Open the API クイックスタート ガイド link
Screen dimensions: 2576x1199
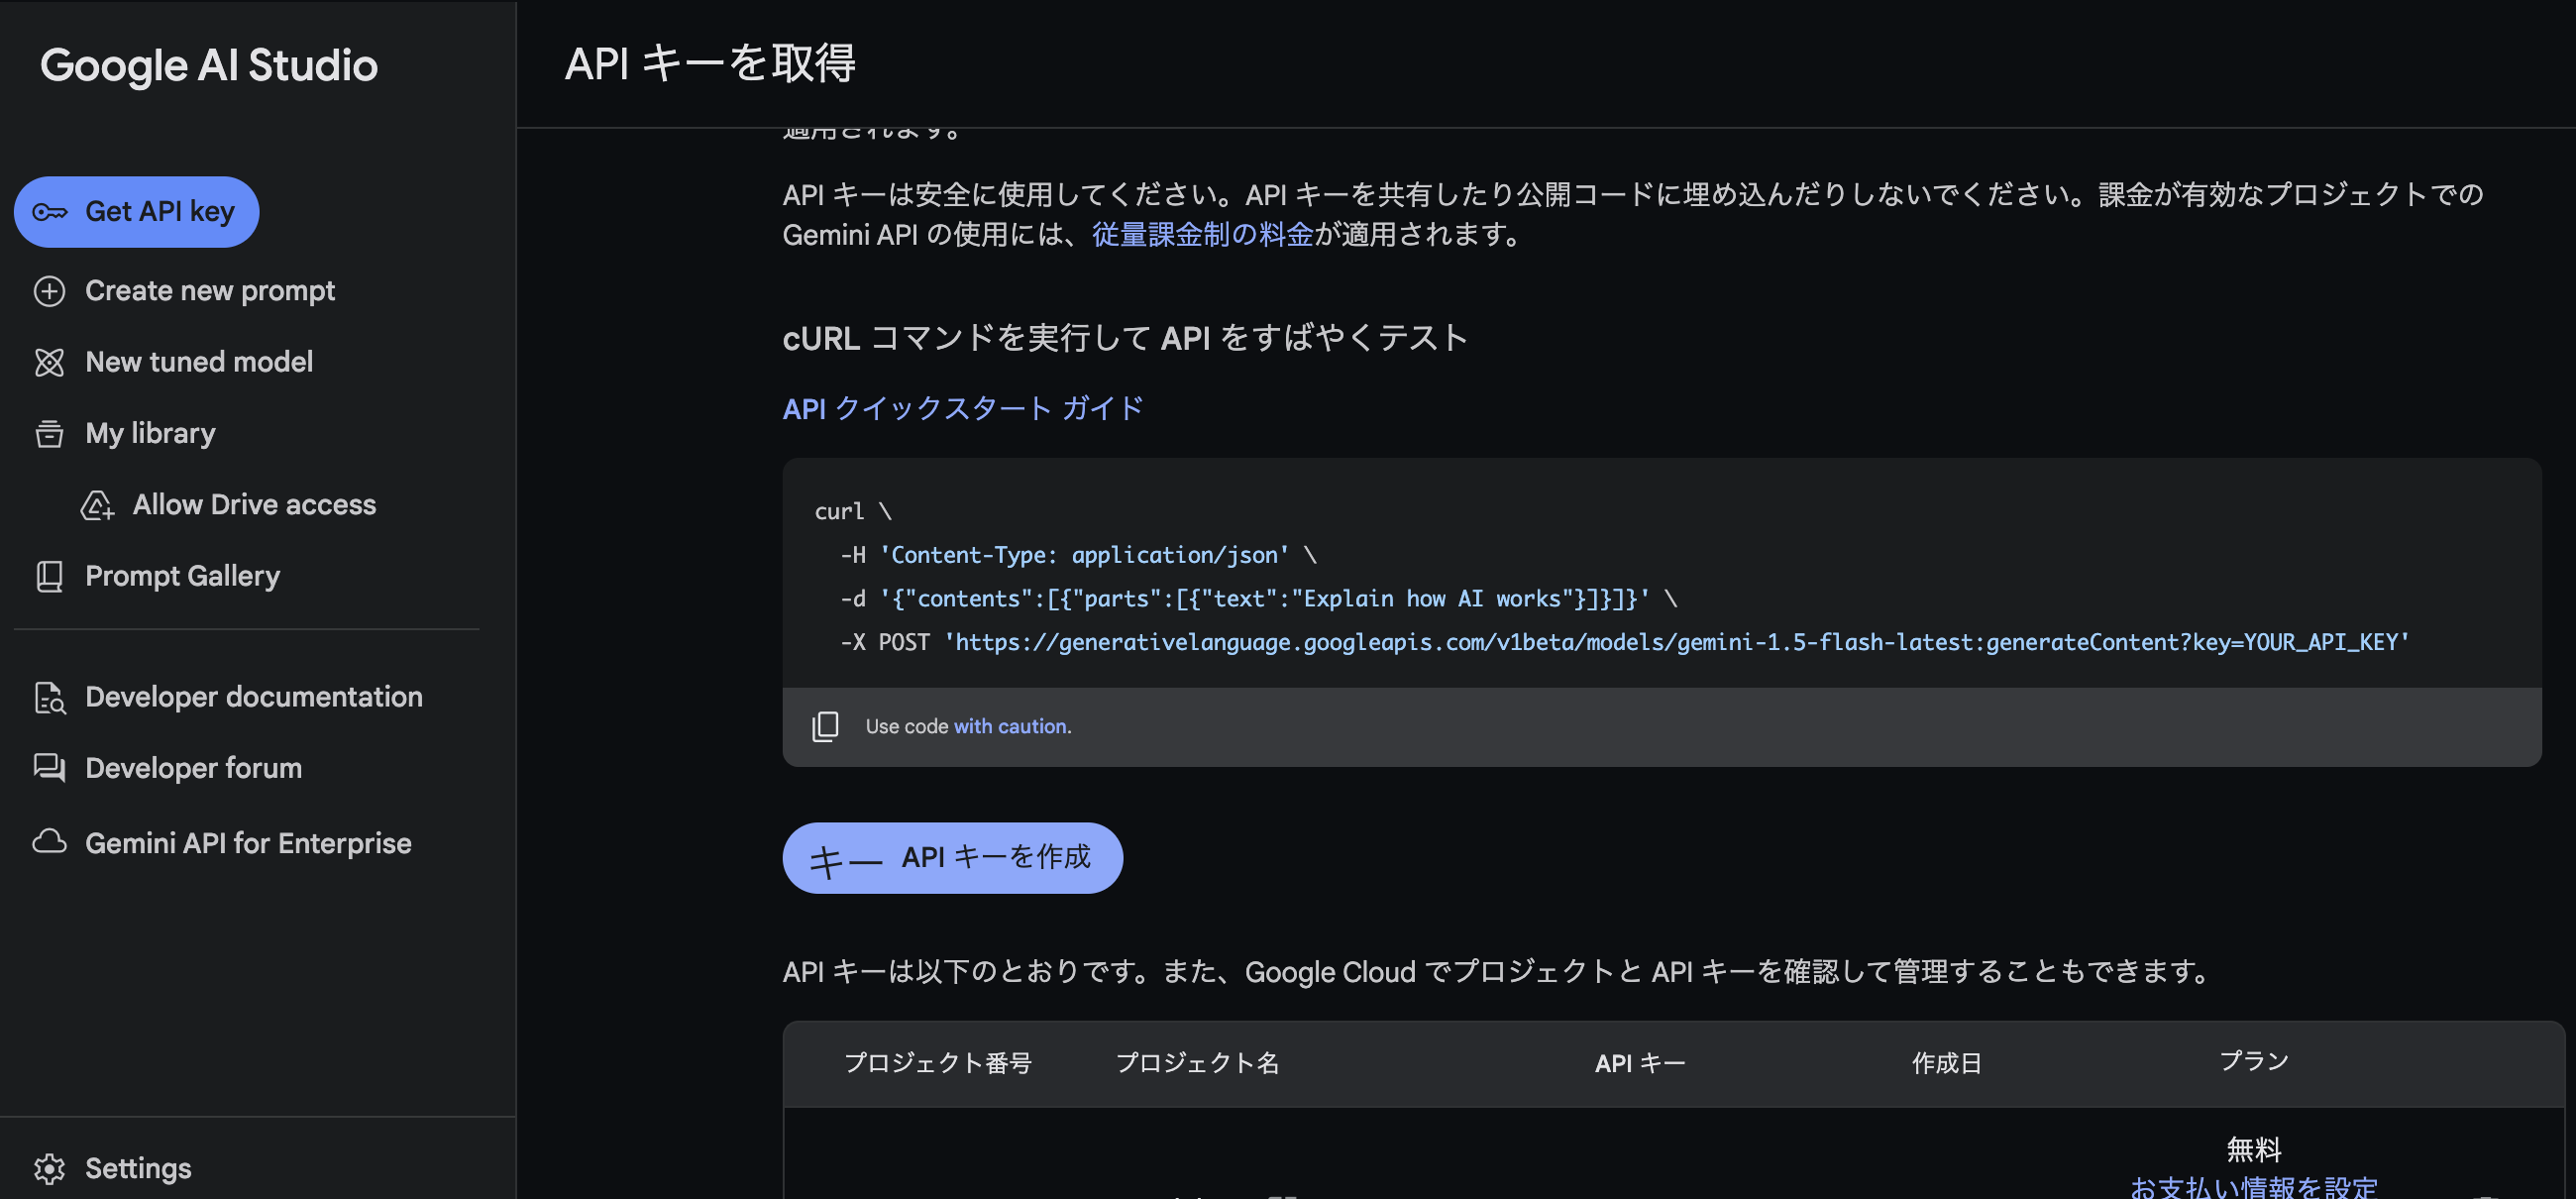[962, 409]
